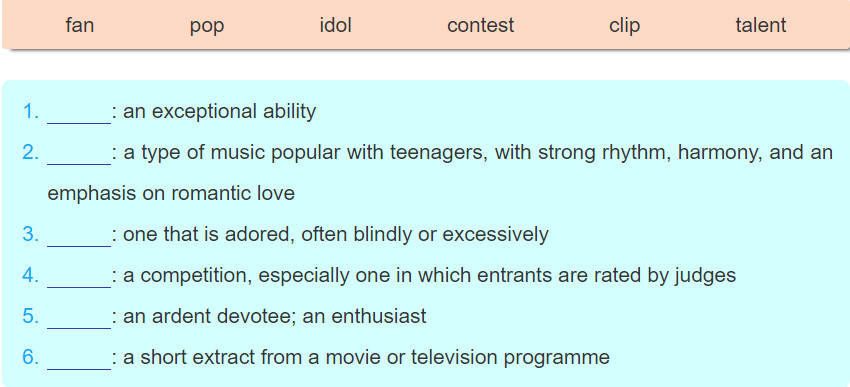Click the word 'clip' in the word bank
This screenshot has width=850, height=387.
pos(624,25)
